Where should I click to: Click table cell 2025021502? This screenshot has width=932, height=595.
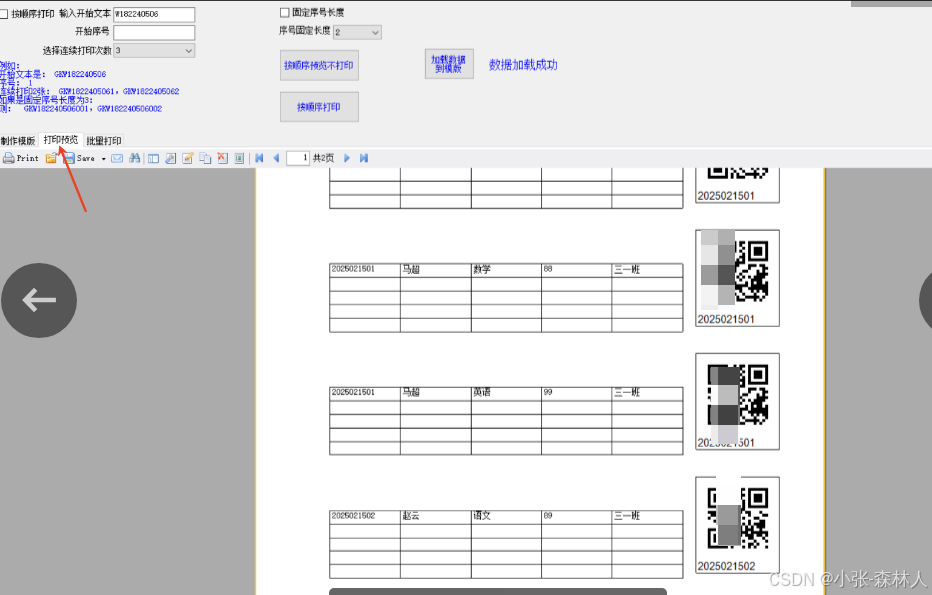pos(365,517)
